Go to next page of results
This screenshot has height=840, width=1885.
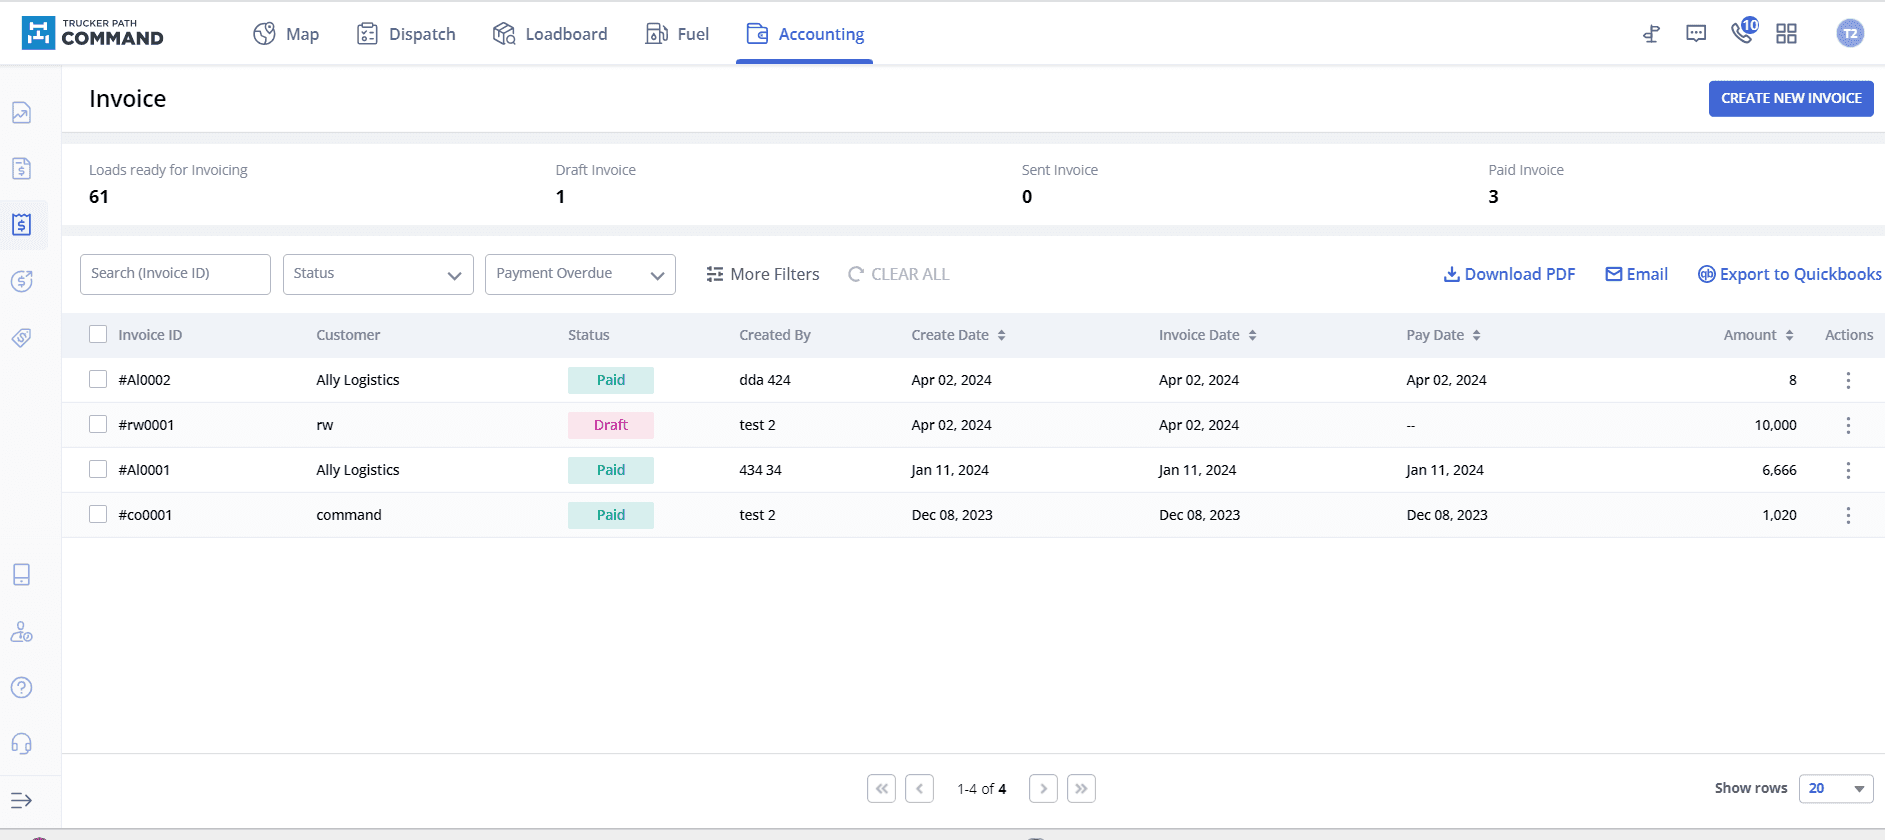point(1043,789)
